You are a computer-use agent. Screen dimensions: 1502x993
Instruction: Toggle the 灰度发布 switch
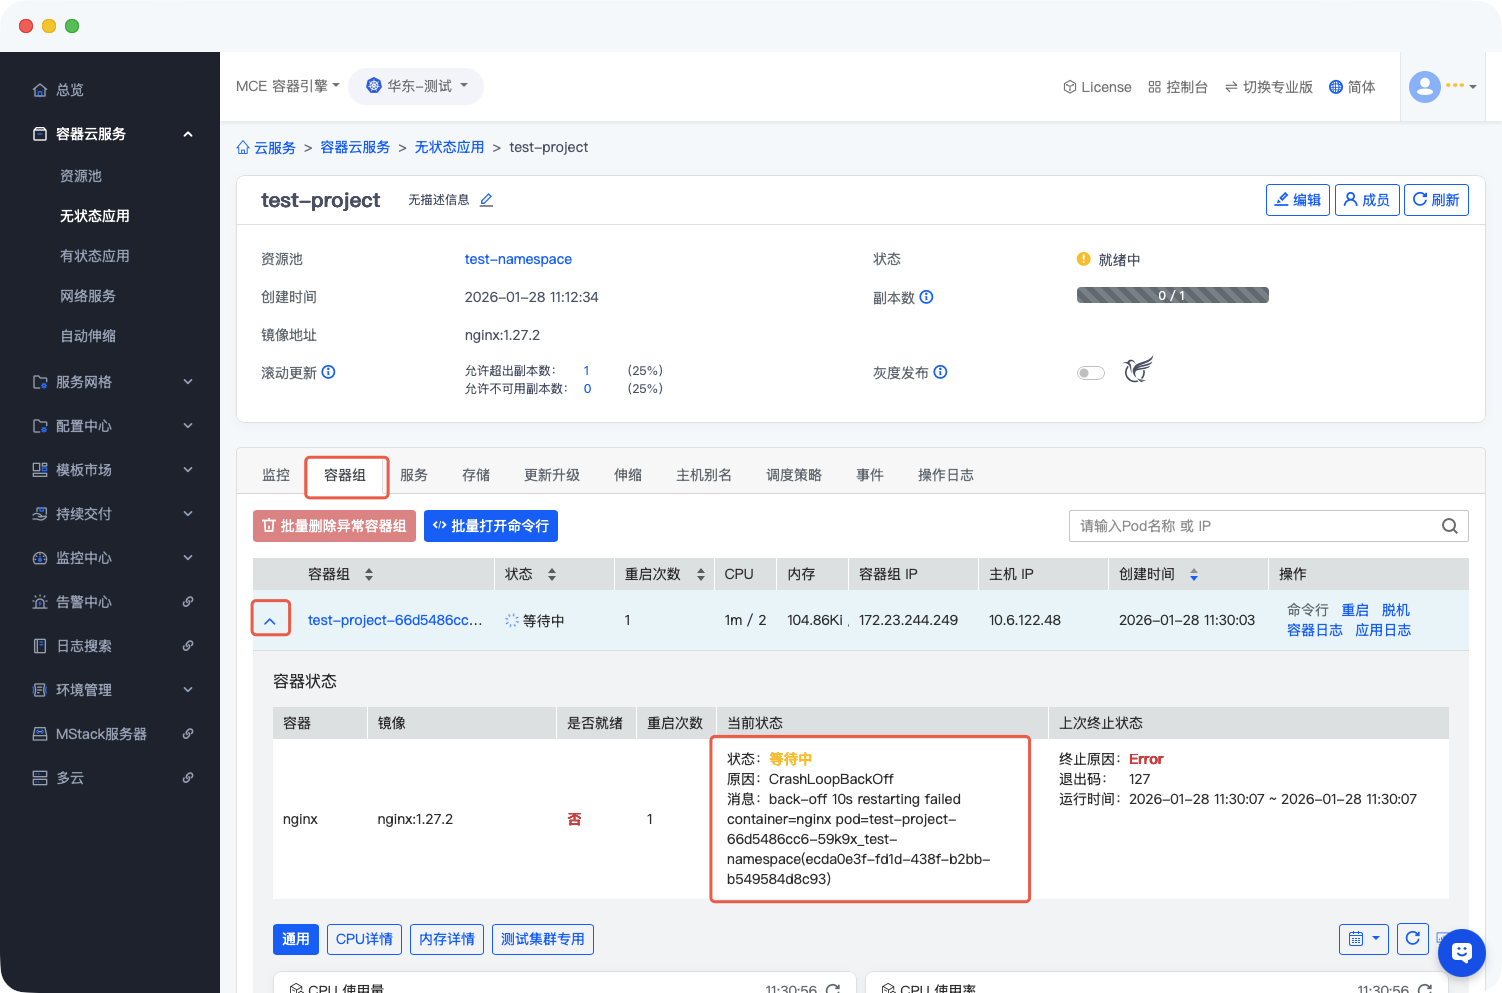[x=1090, y=373]
